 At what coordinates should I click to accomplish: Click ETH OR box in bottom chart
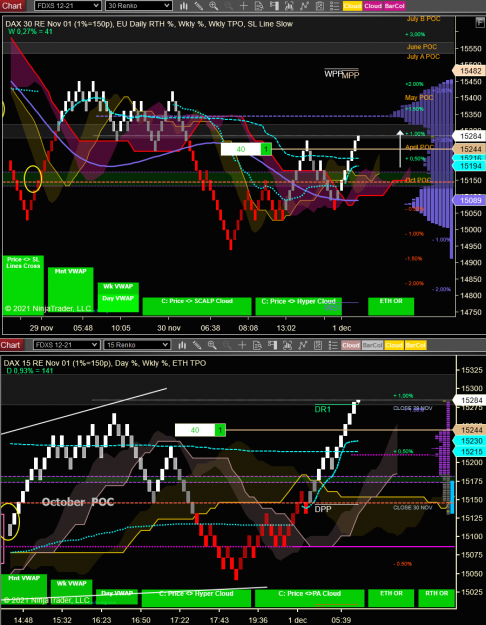tap(391, 598)
